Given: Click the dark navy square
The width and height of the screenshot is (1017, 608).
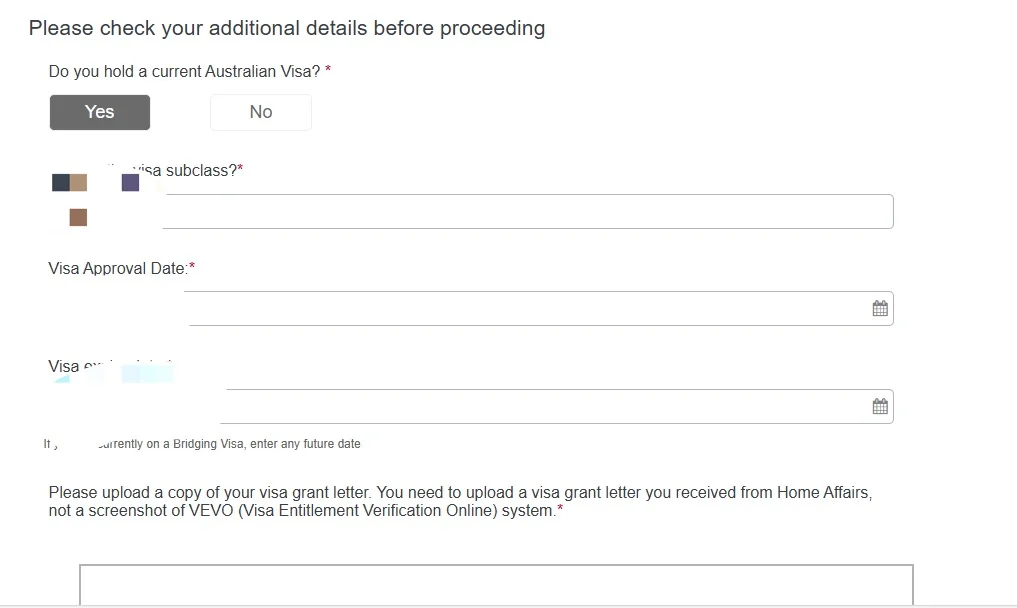Looking at the screenshot, I should [x=61, y=183].
